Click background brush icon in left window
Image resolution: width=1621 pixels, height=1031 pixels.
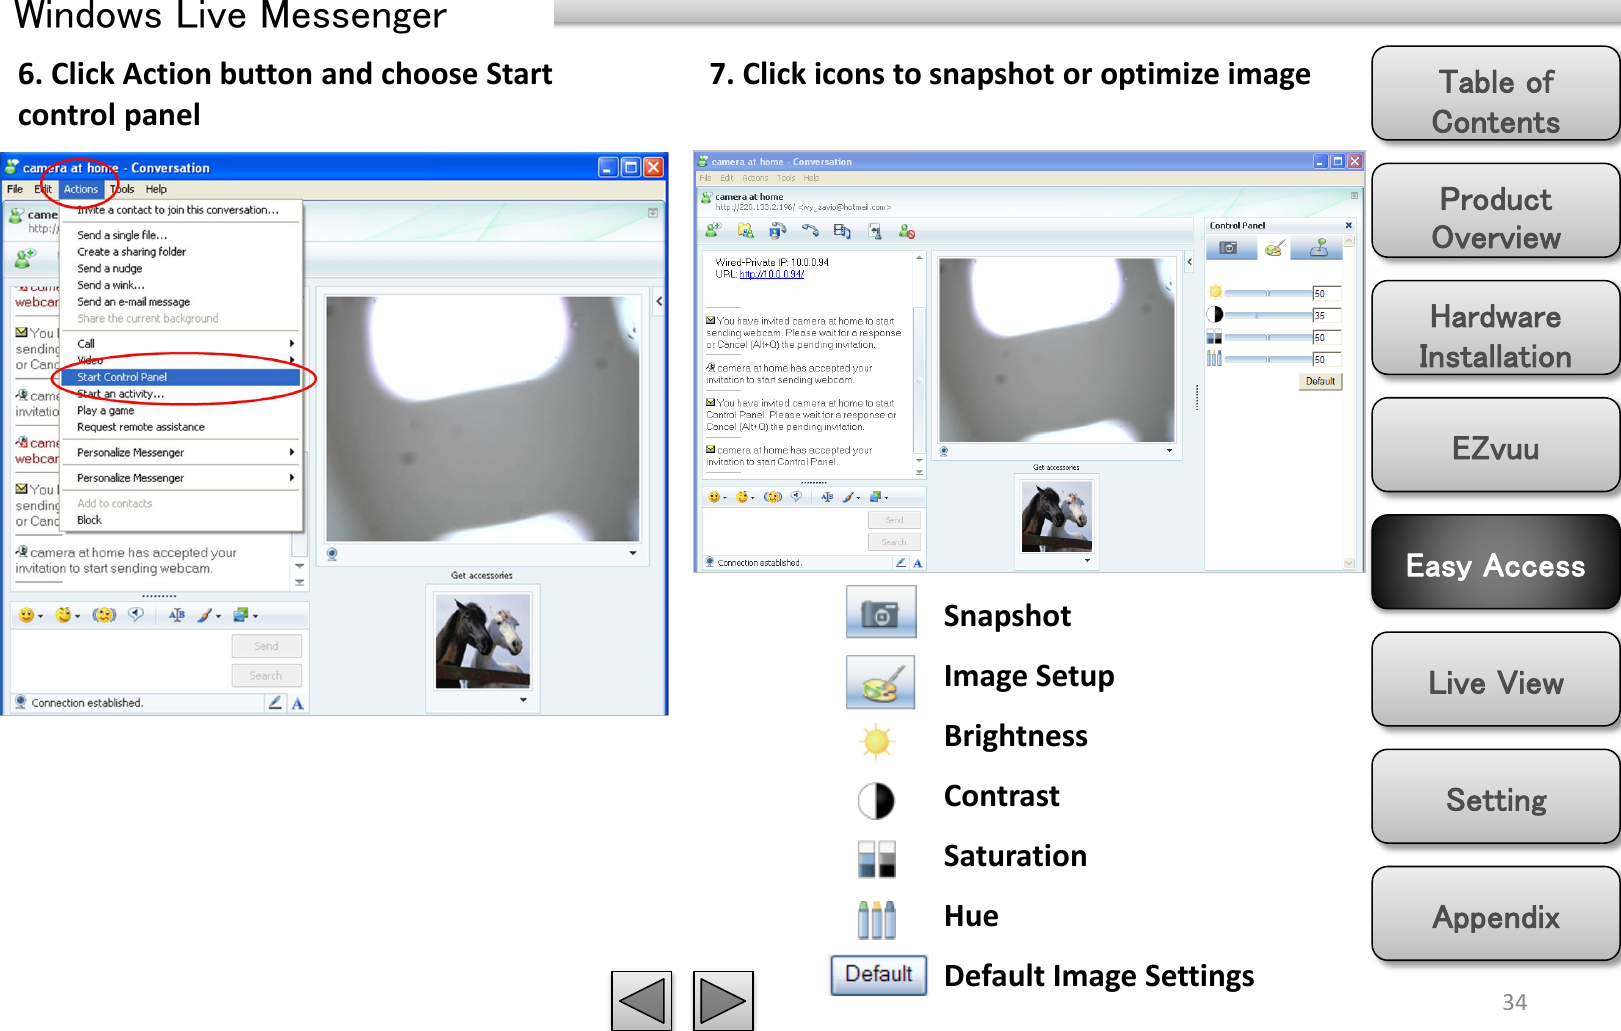point(204,615)
